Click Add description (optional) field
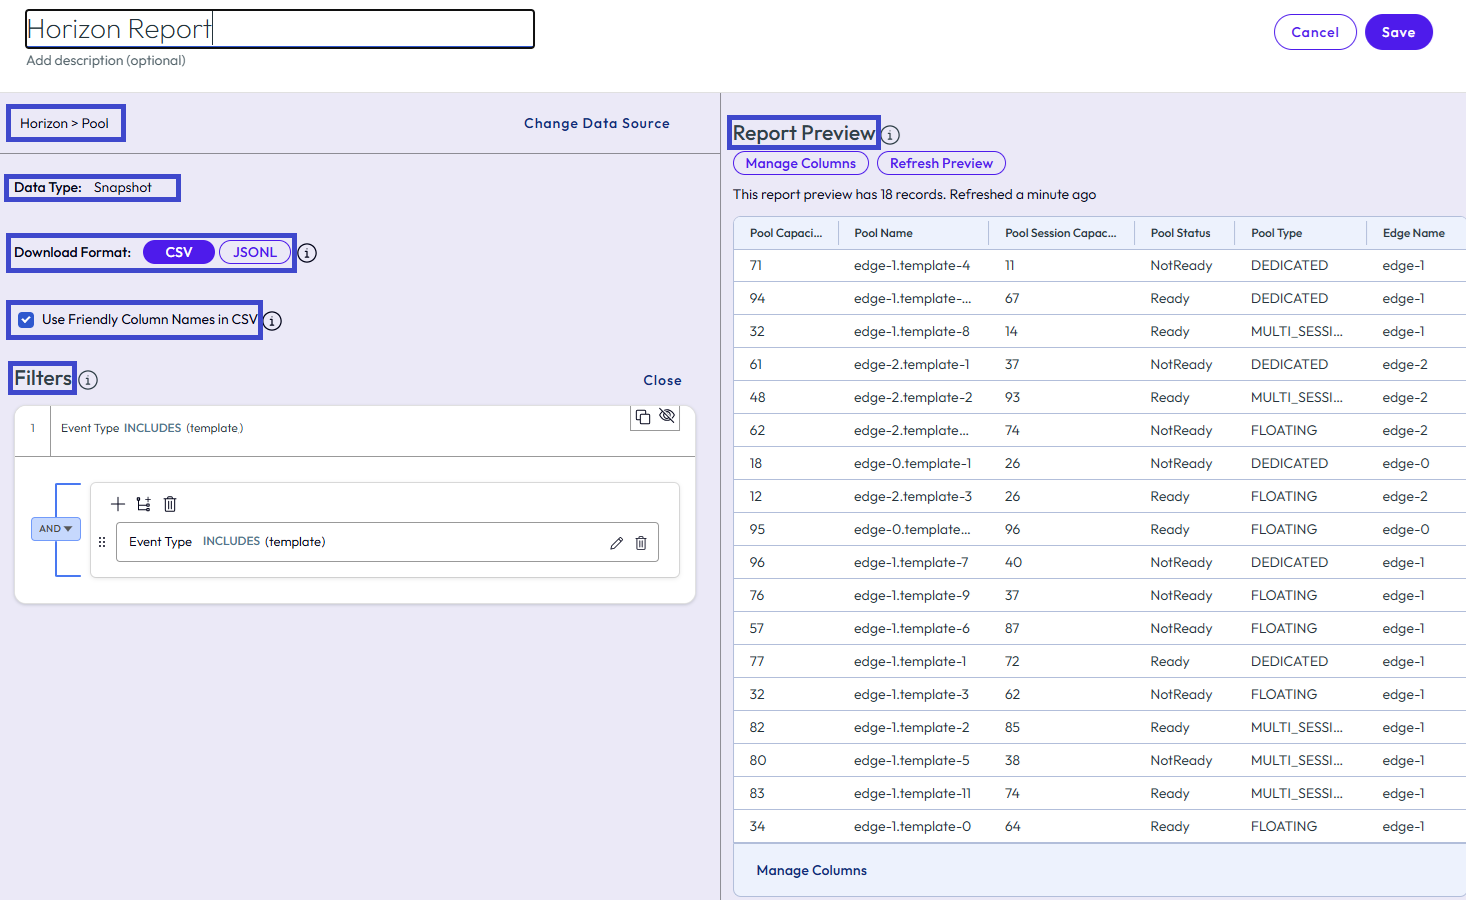This screenshot has width=1466, height=900. (x=106, y=60)
